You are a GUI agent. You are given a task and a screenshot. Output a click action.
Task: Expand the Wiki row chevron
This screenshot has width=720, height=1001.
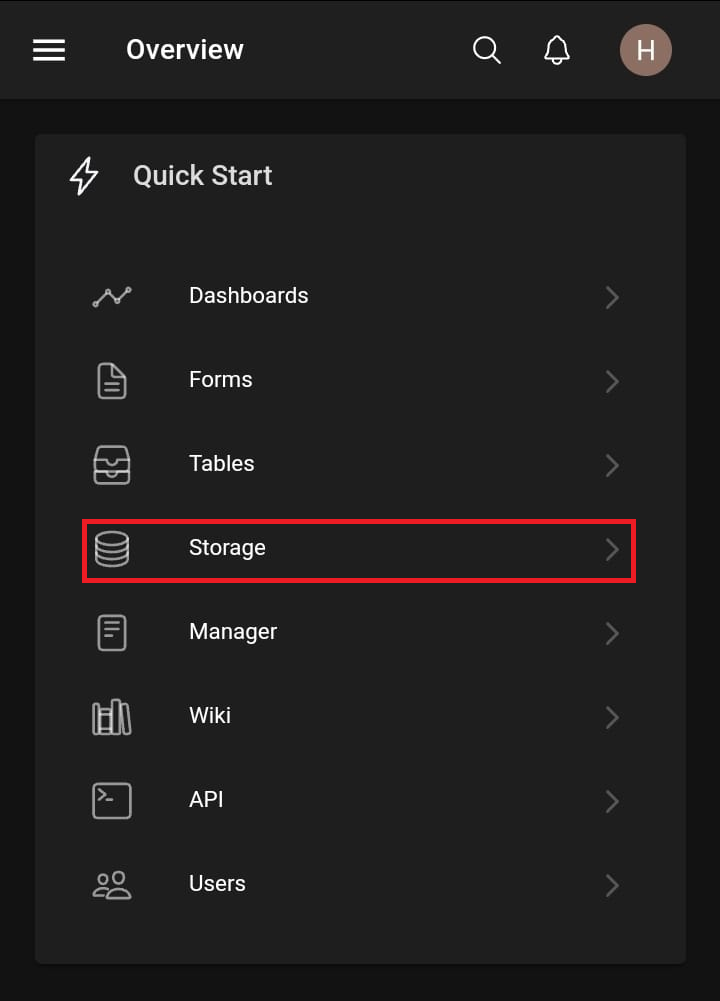612,717
